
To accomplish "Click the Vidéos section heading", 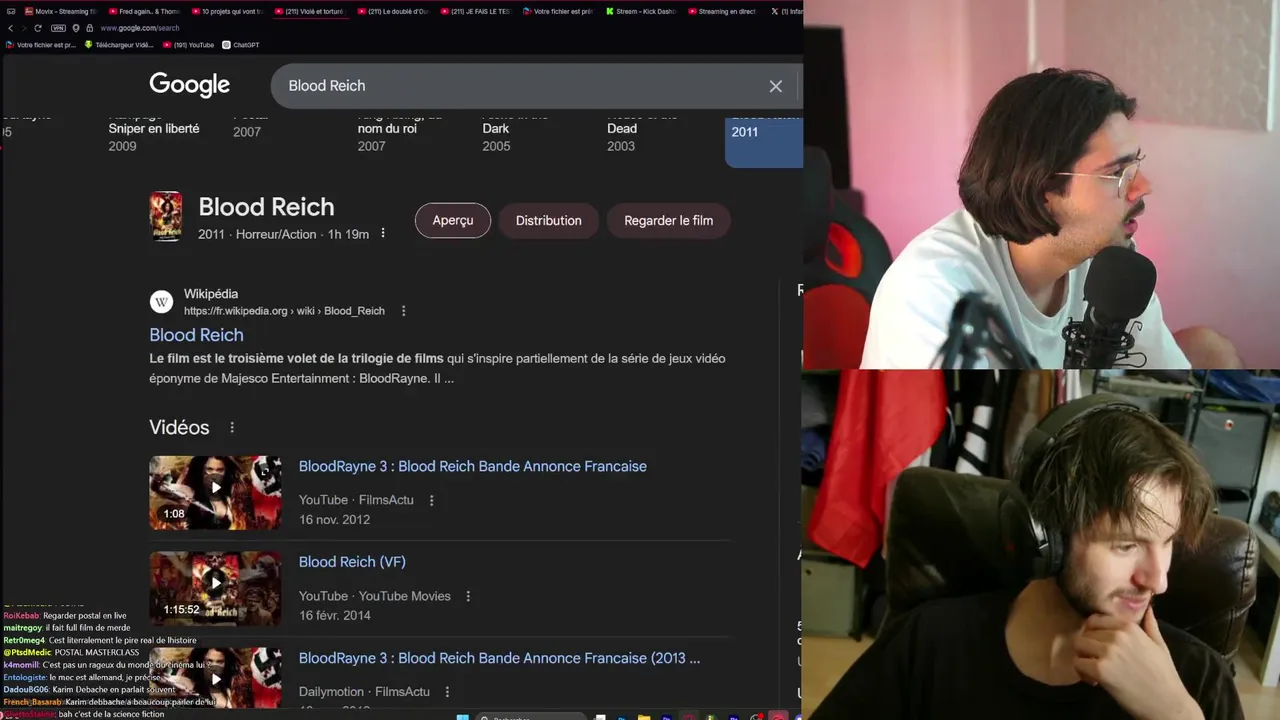I will [179, 427].
